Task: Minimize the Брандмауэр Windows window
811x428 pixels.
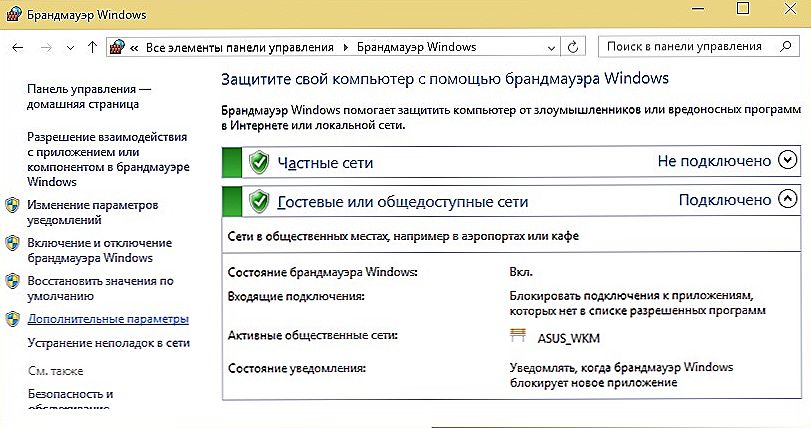Action: pos(698,9)
